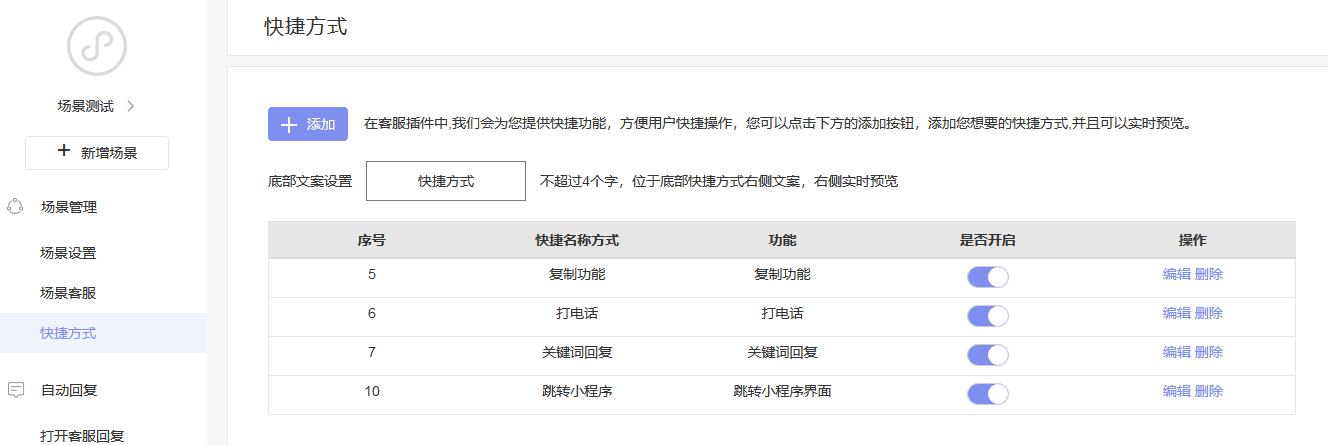Click the mini-program logo avatar icon
Screen dimensions: 1328x445
point(97,46)
